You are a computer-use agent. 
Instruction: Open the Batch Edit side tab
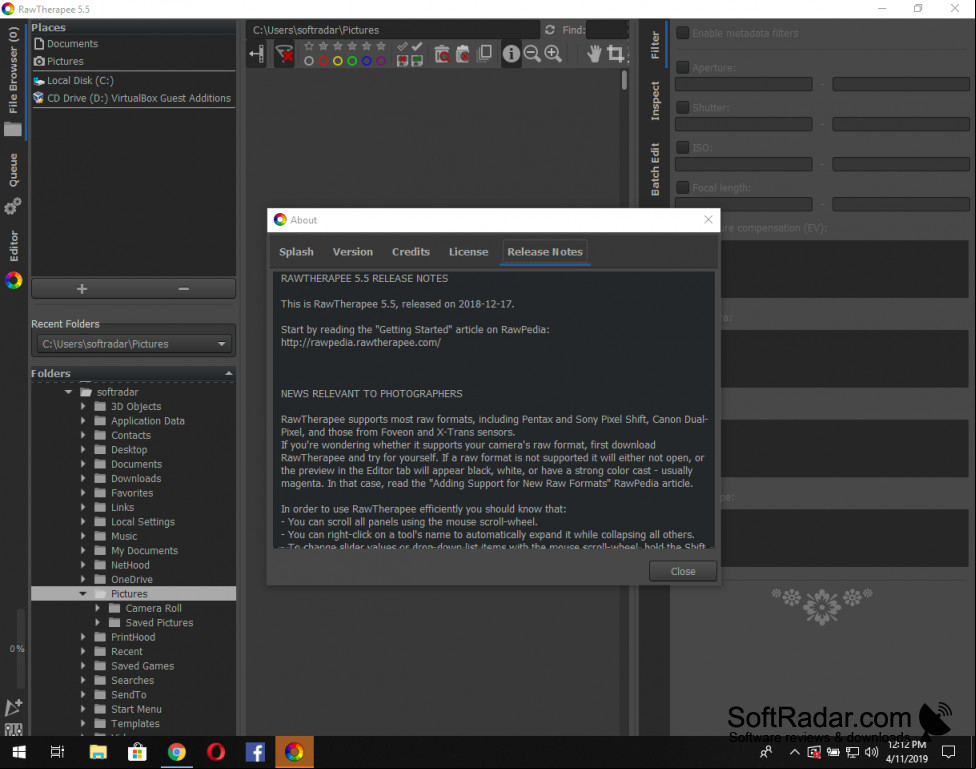click(x=655, y=169)
